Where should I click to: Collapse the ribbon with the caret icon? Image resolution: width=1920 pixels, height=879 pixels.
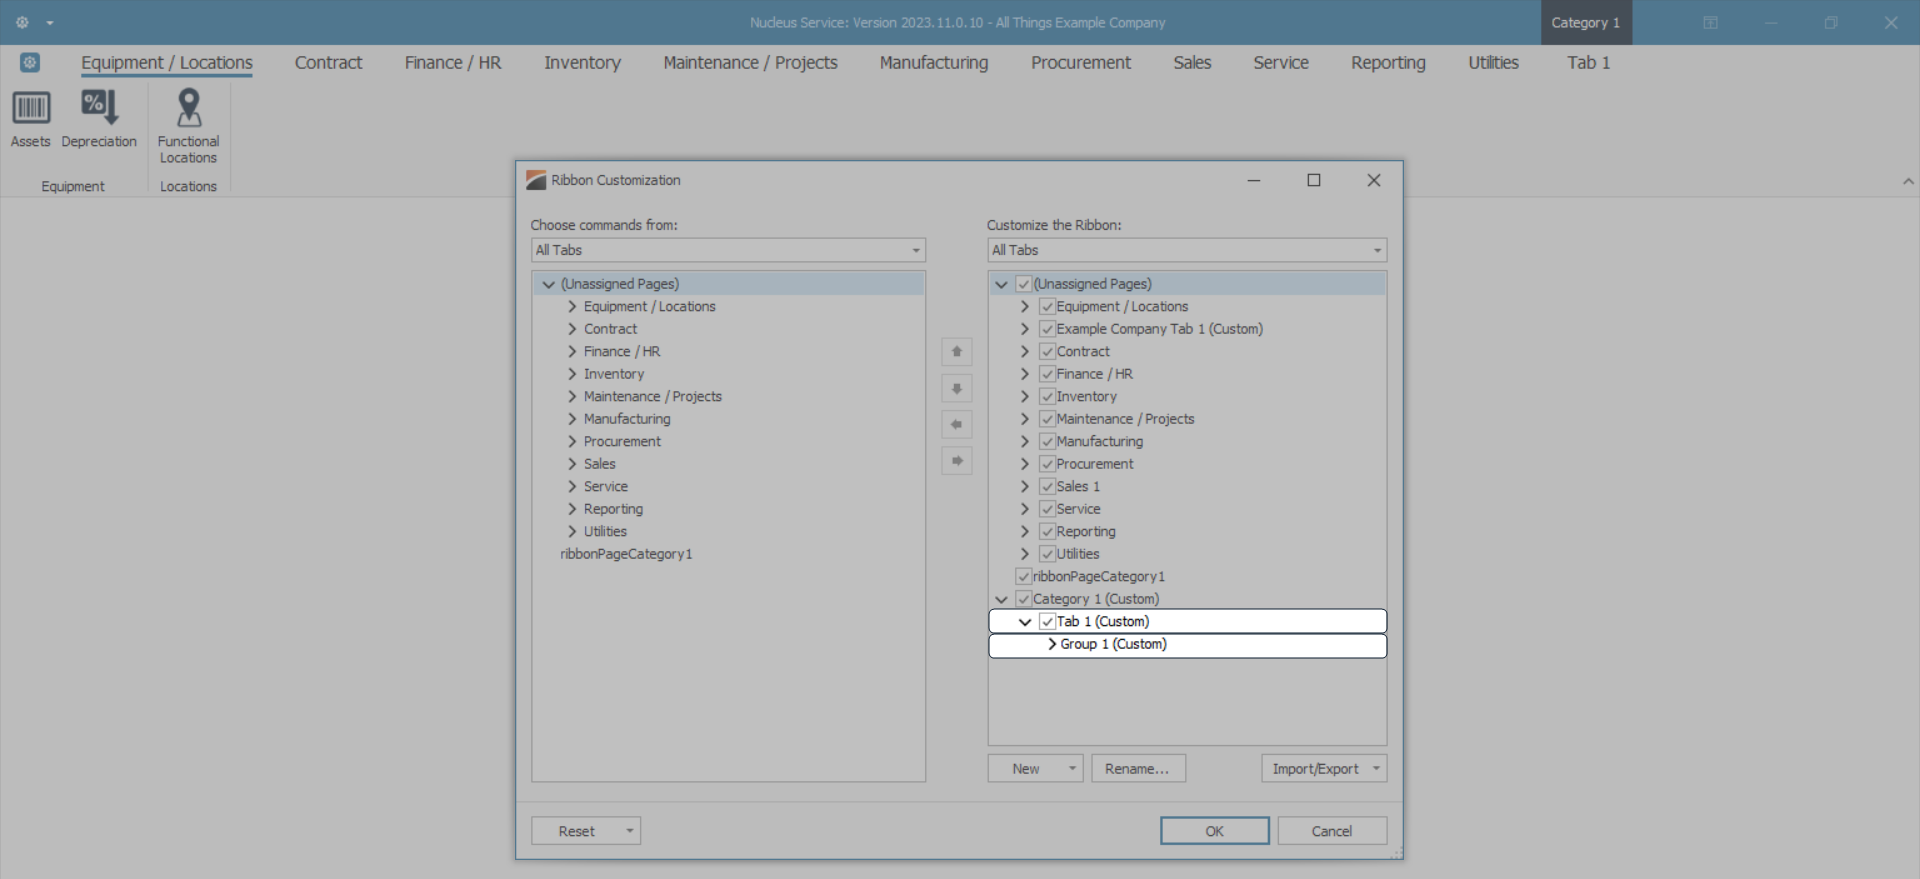click(1908, 182)
